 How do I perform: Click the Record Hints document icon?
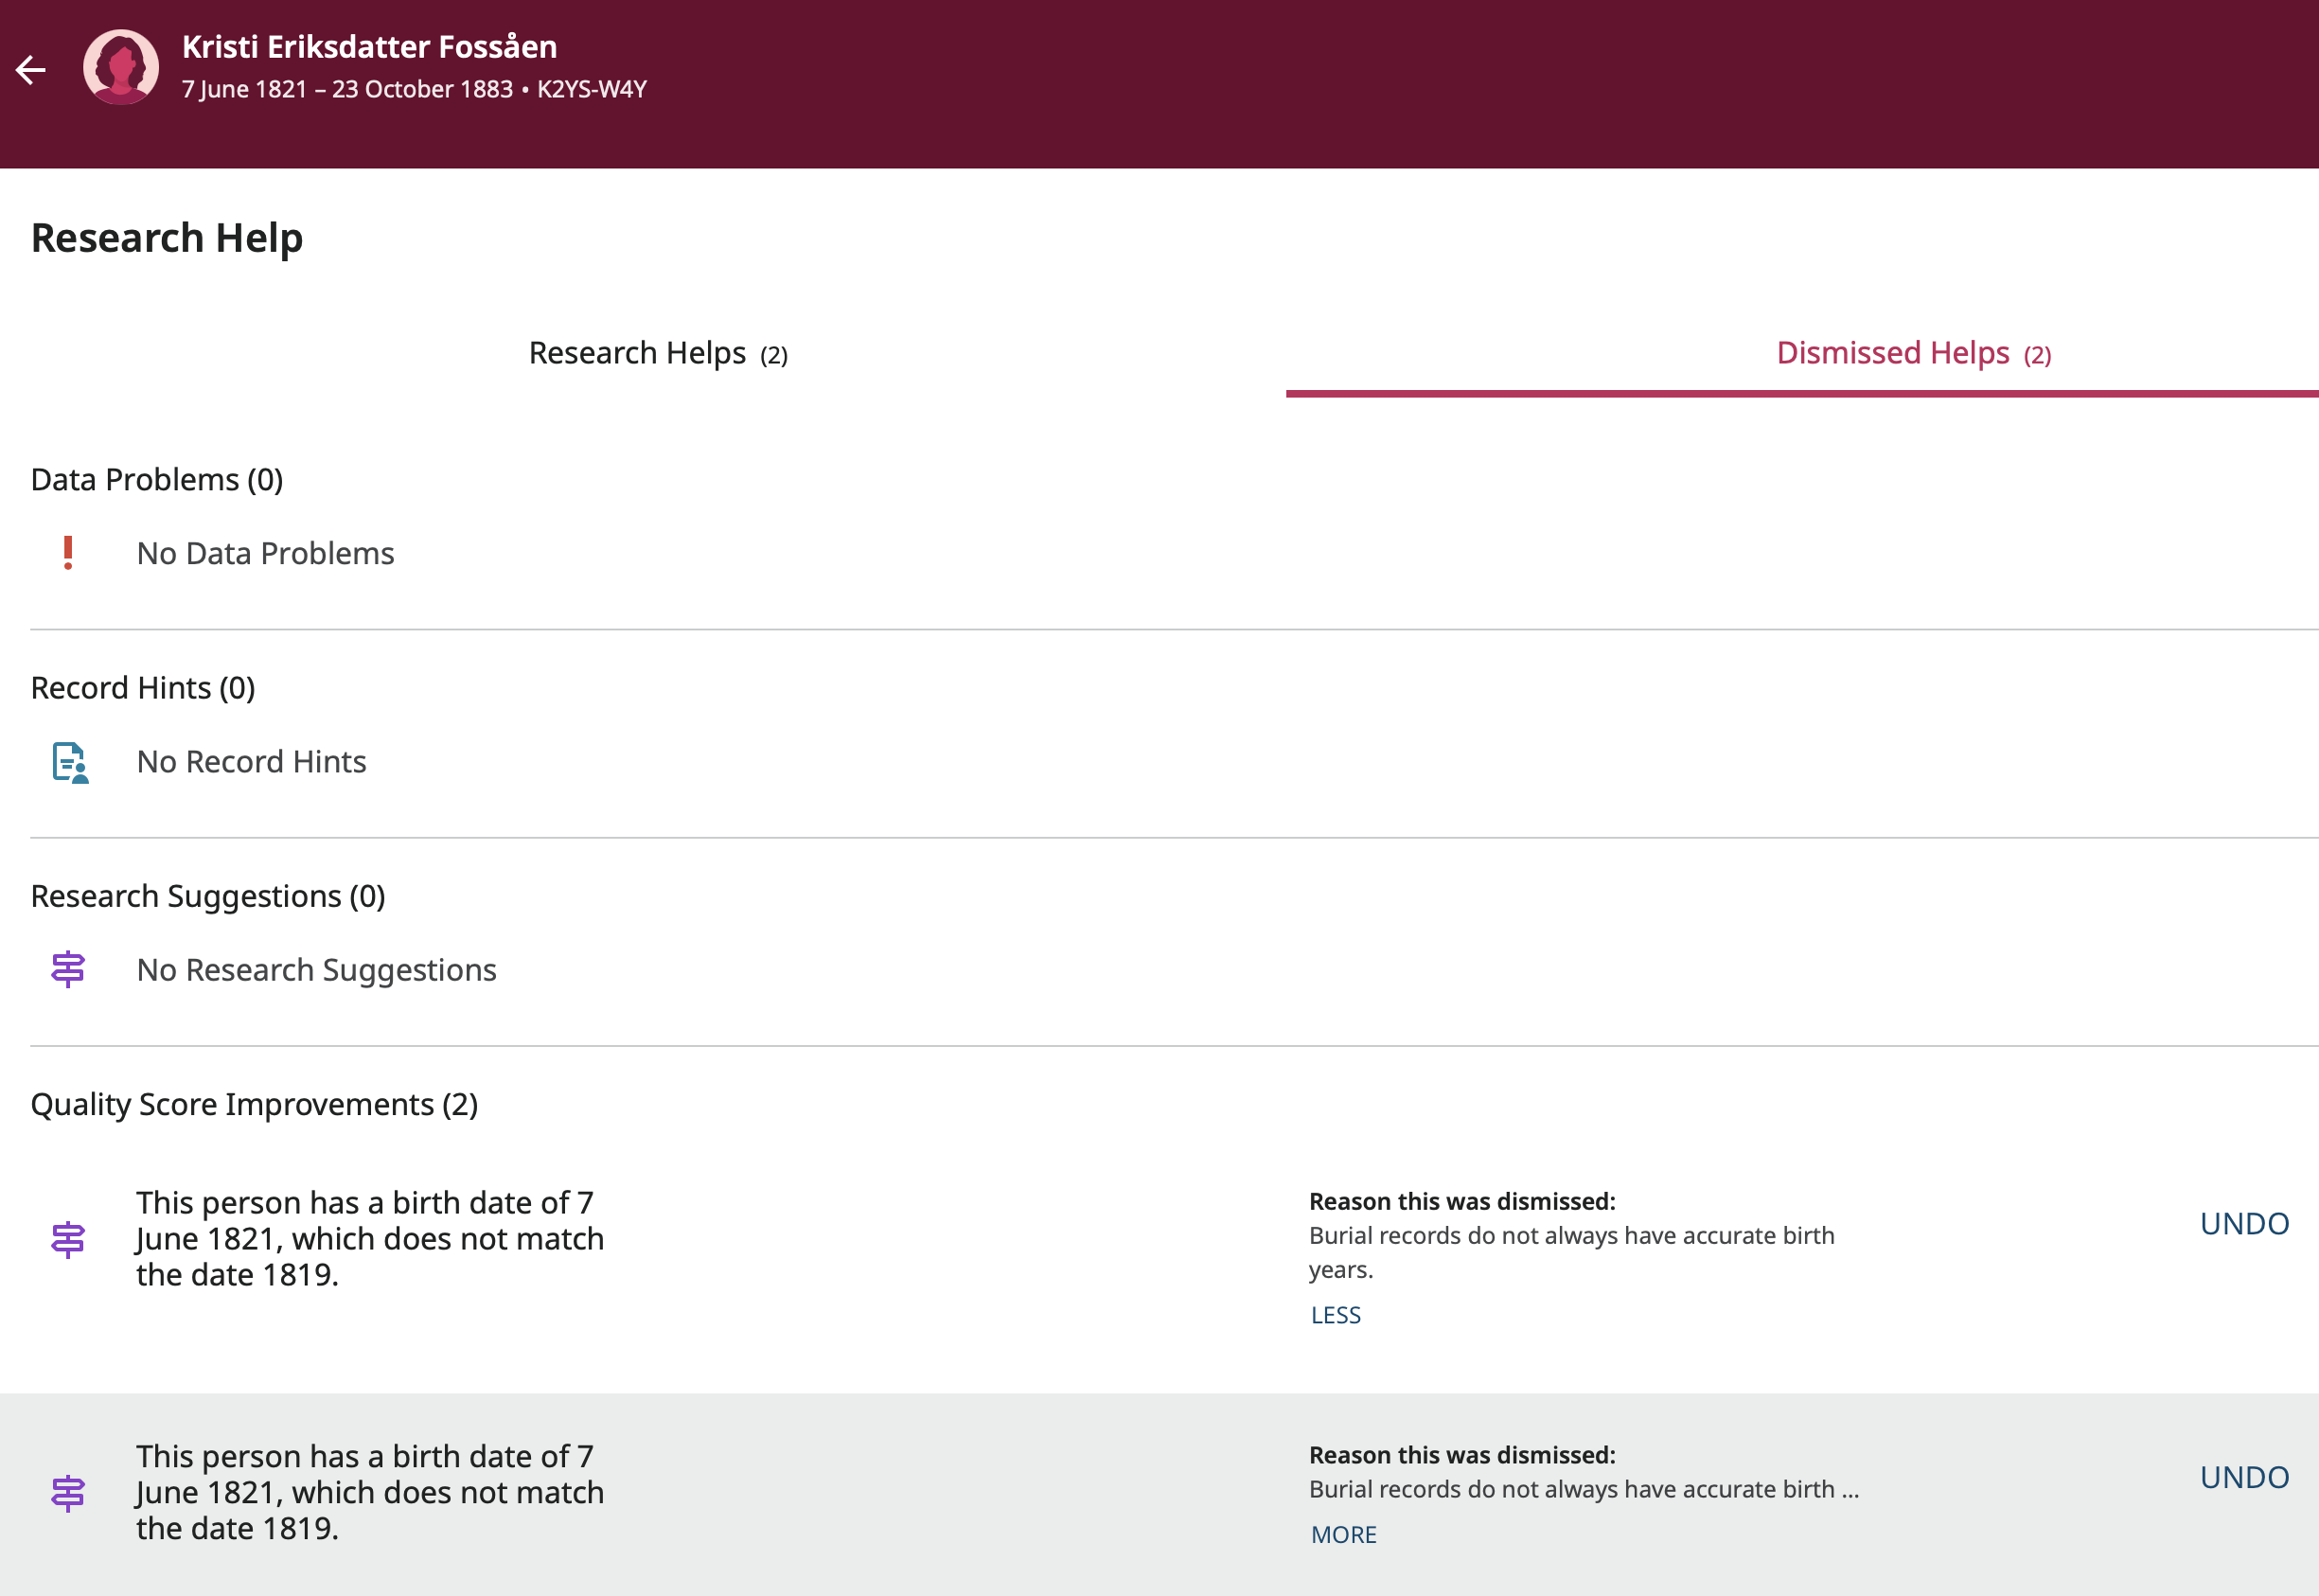pos(70,762)
